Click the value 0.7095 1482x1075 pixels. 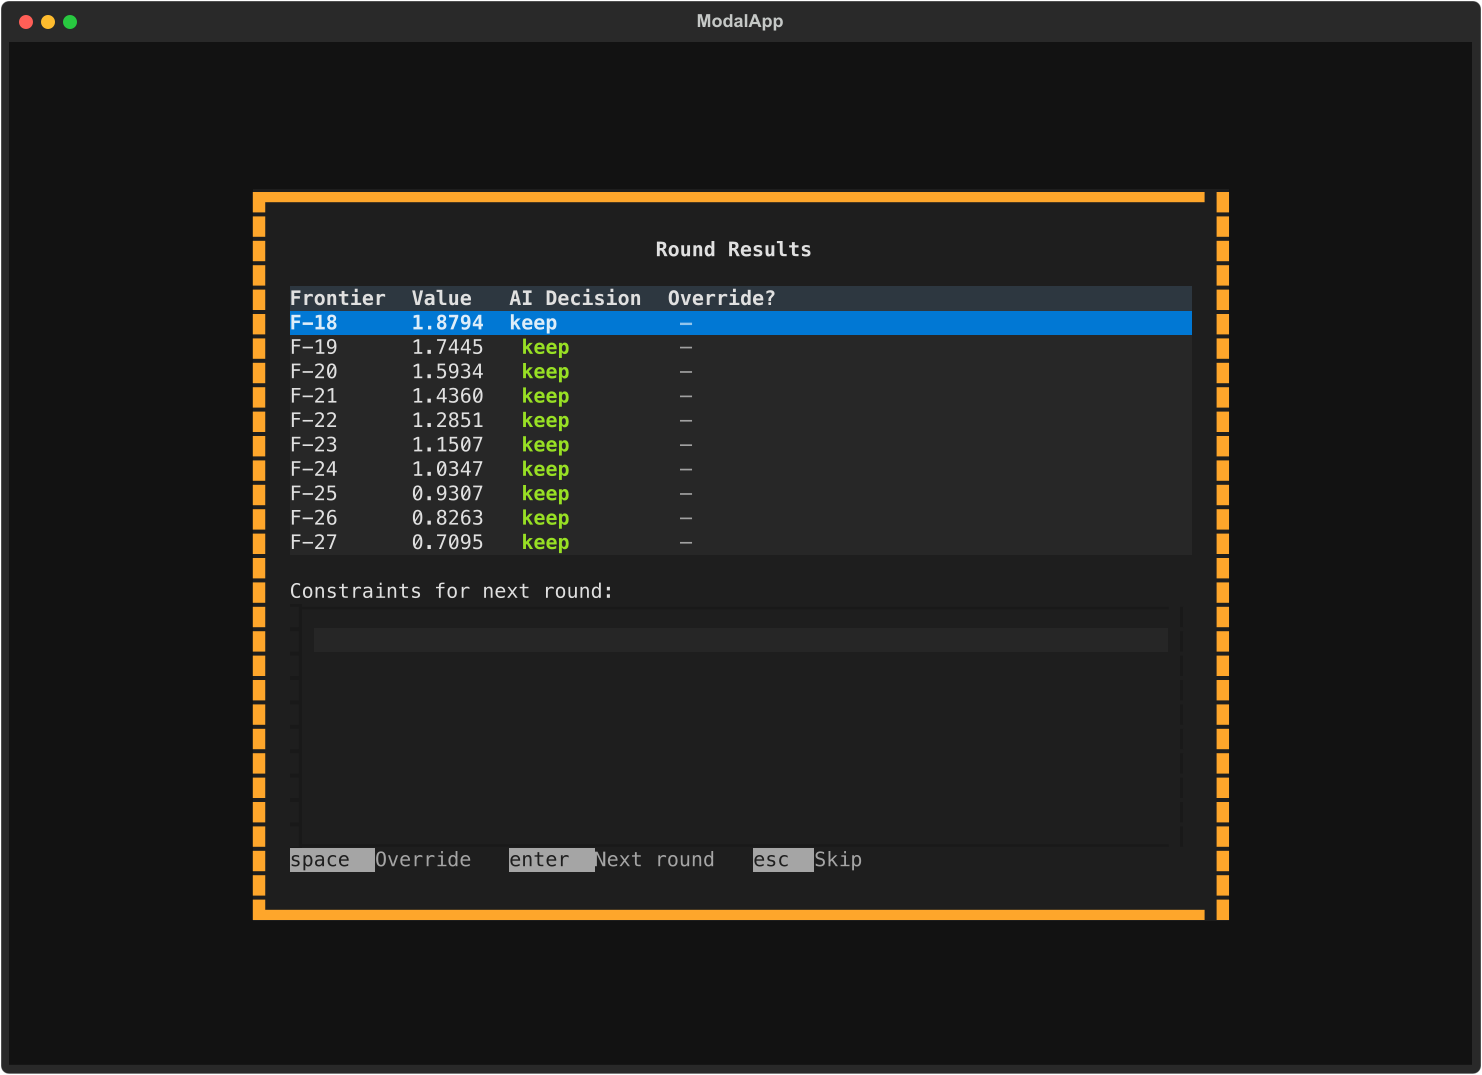point(447,542)
